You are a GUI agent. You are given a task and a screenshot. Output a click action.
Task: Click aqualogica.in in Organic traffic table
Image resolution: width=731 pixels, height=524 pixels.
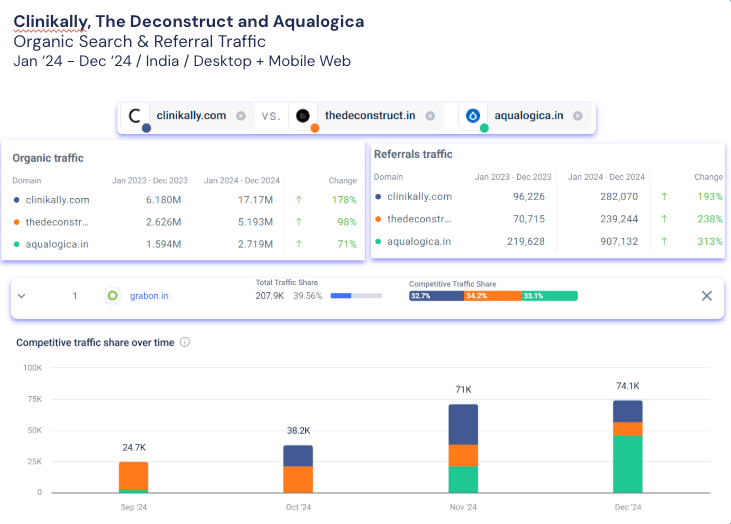(x=57, y=244)
